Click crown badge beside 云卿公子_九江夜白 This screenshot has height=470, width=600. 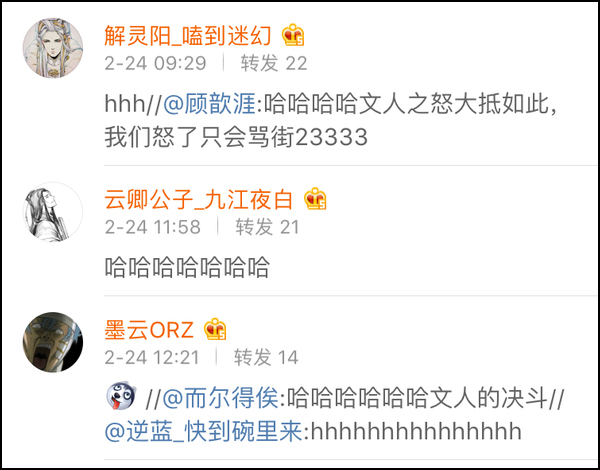click(315, 199)
